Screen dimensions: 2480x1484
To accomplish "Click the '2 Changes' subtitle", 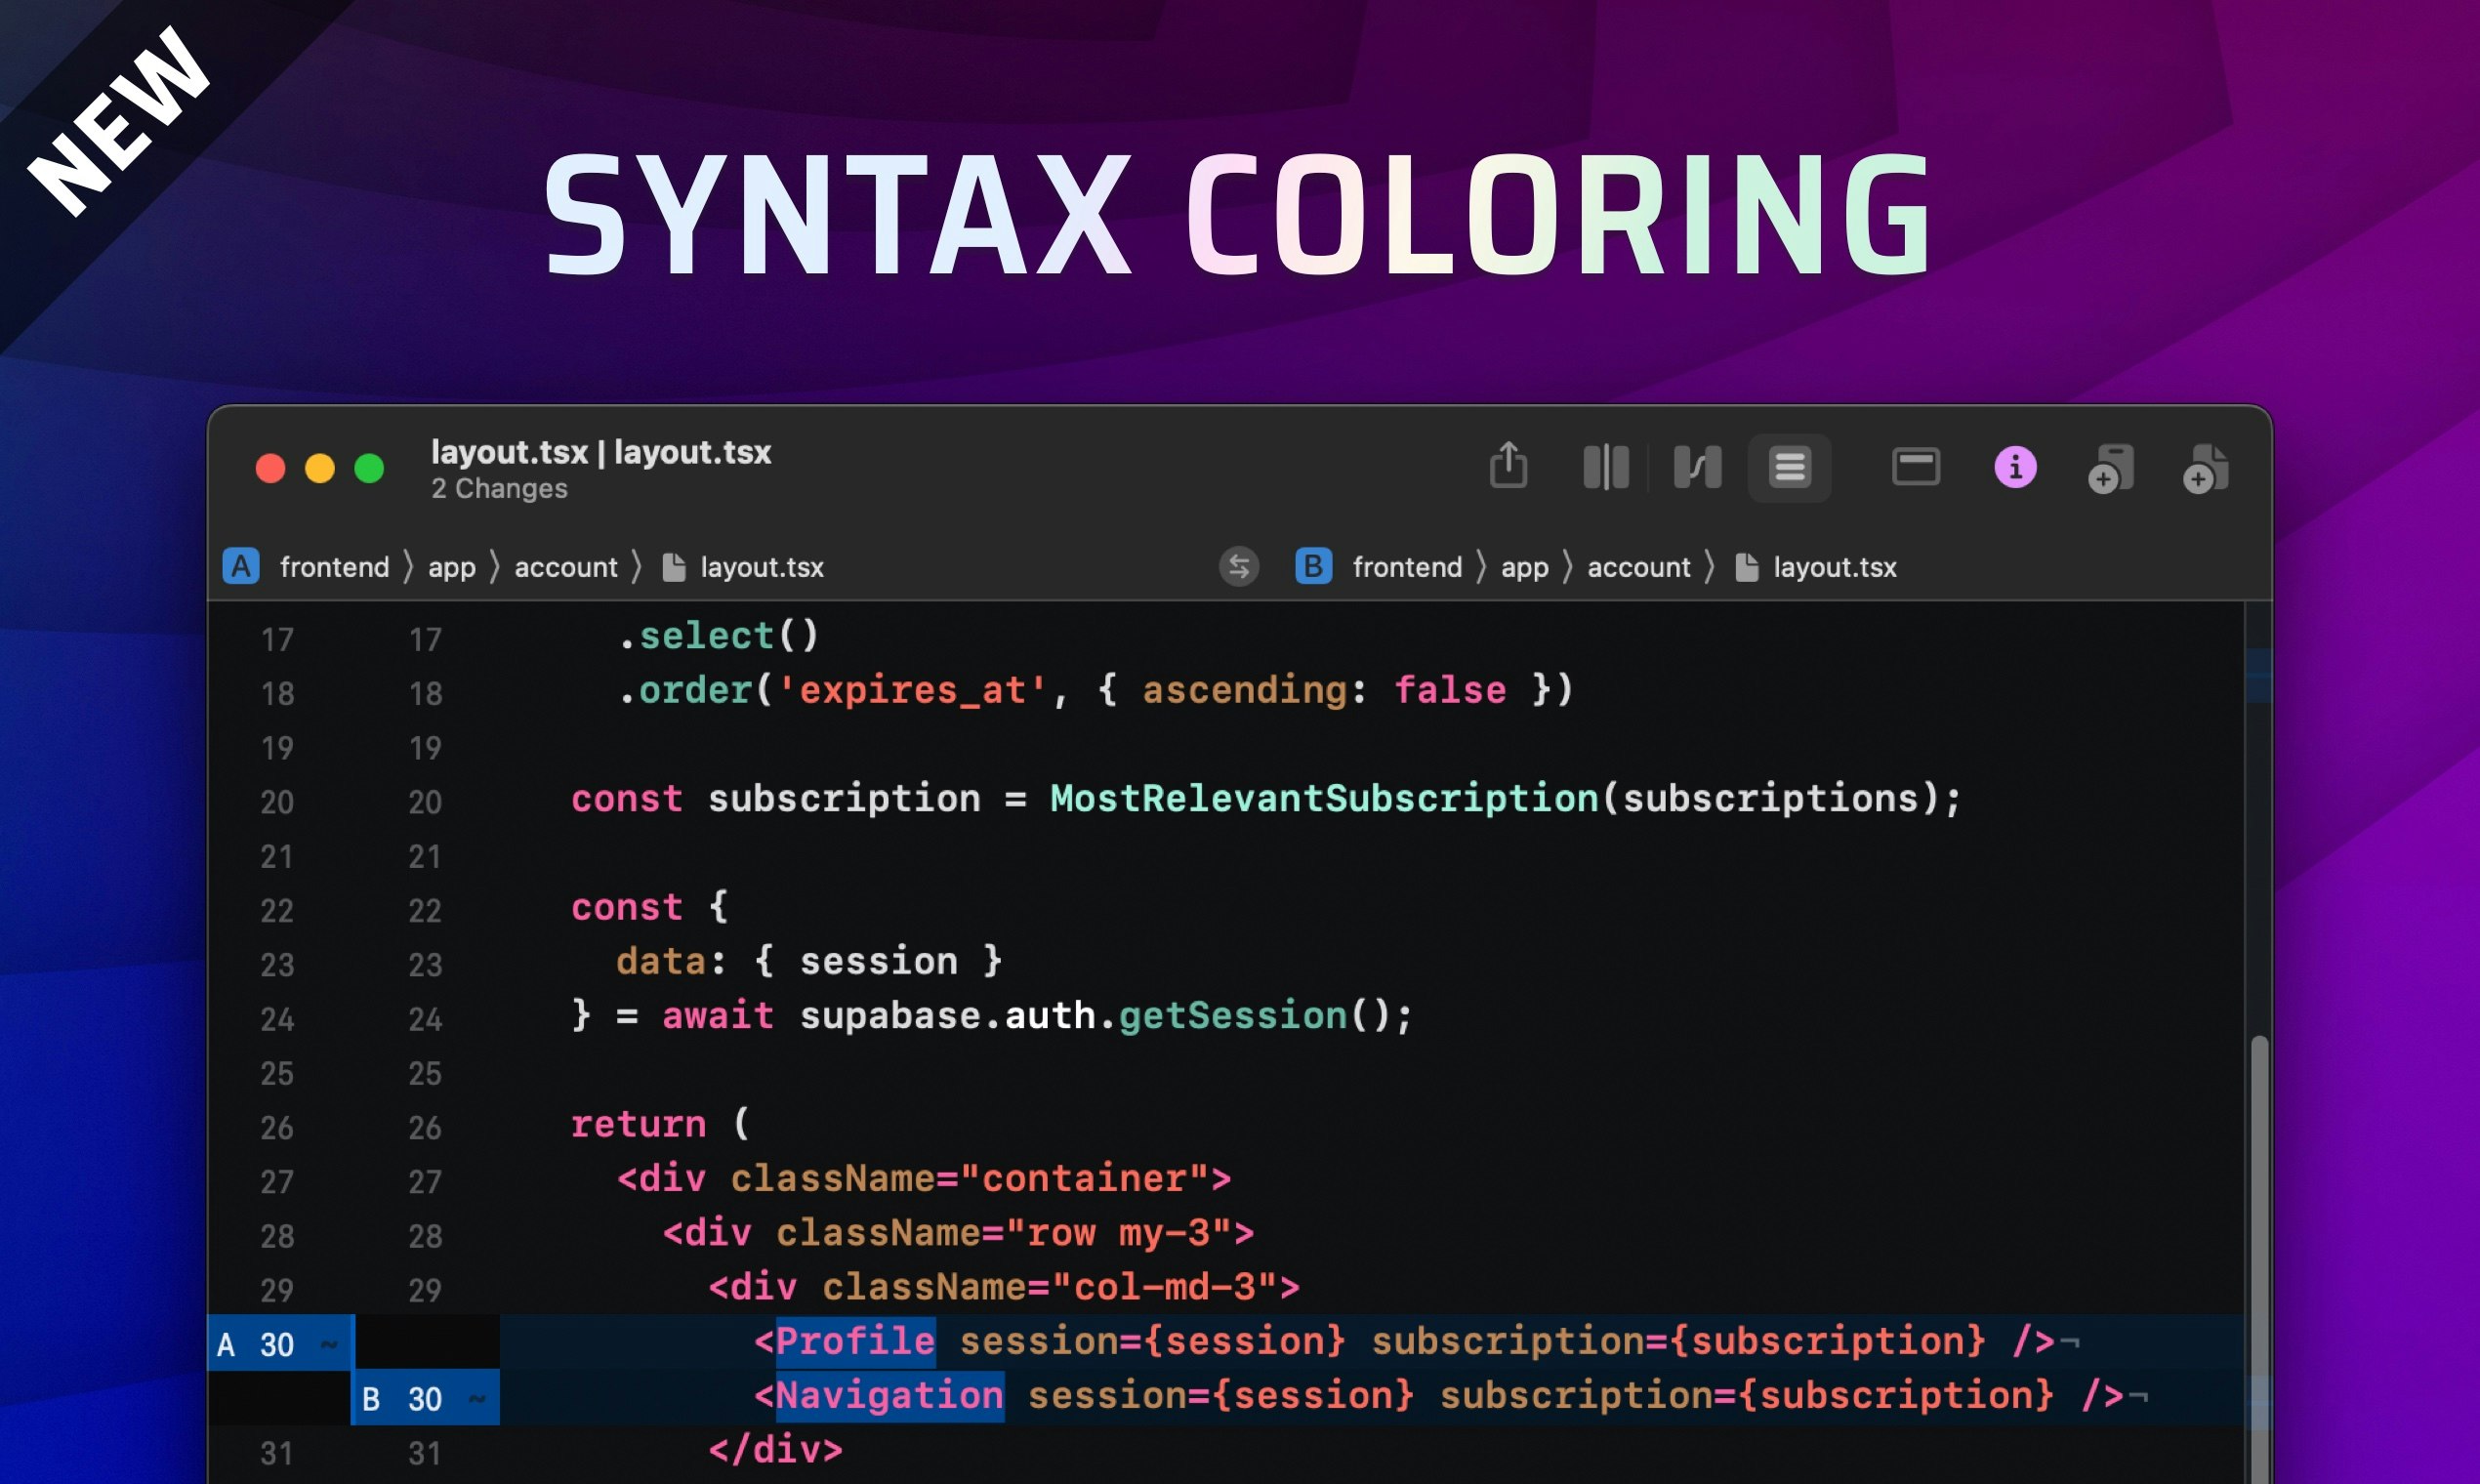I will [499, 488].
